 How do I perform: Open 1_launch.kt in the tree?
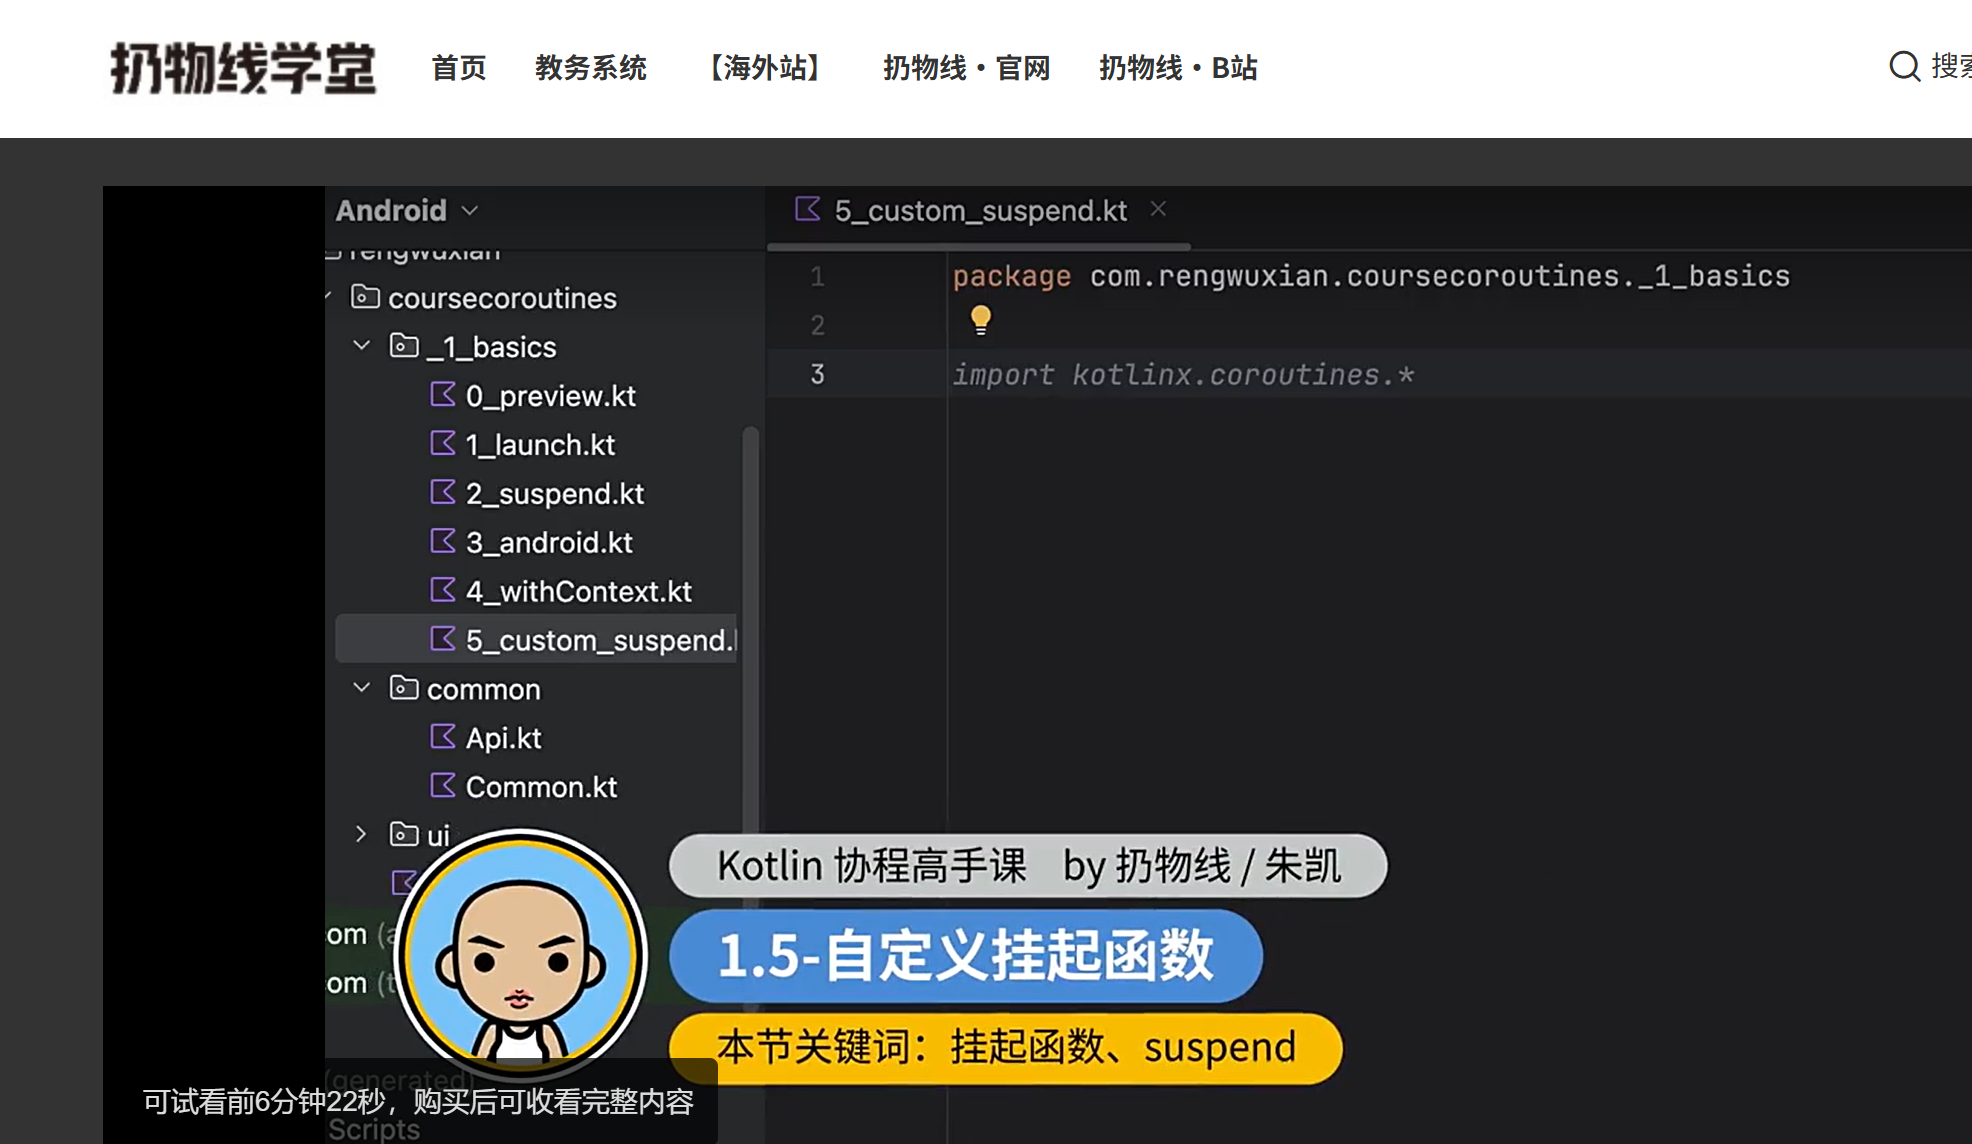point(540,445)
